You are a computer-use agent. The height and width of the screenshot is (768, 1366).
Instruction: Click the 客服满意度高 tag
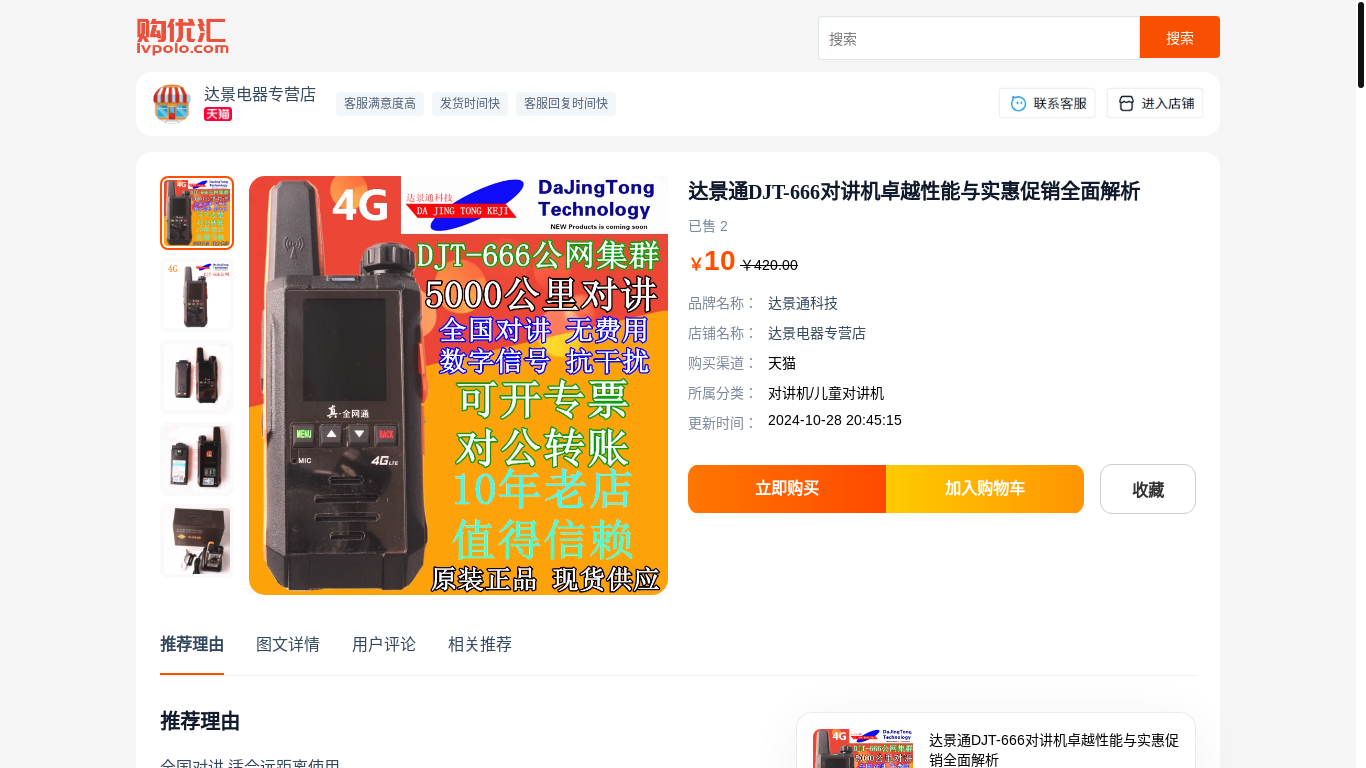380,103
